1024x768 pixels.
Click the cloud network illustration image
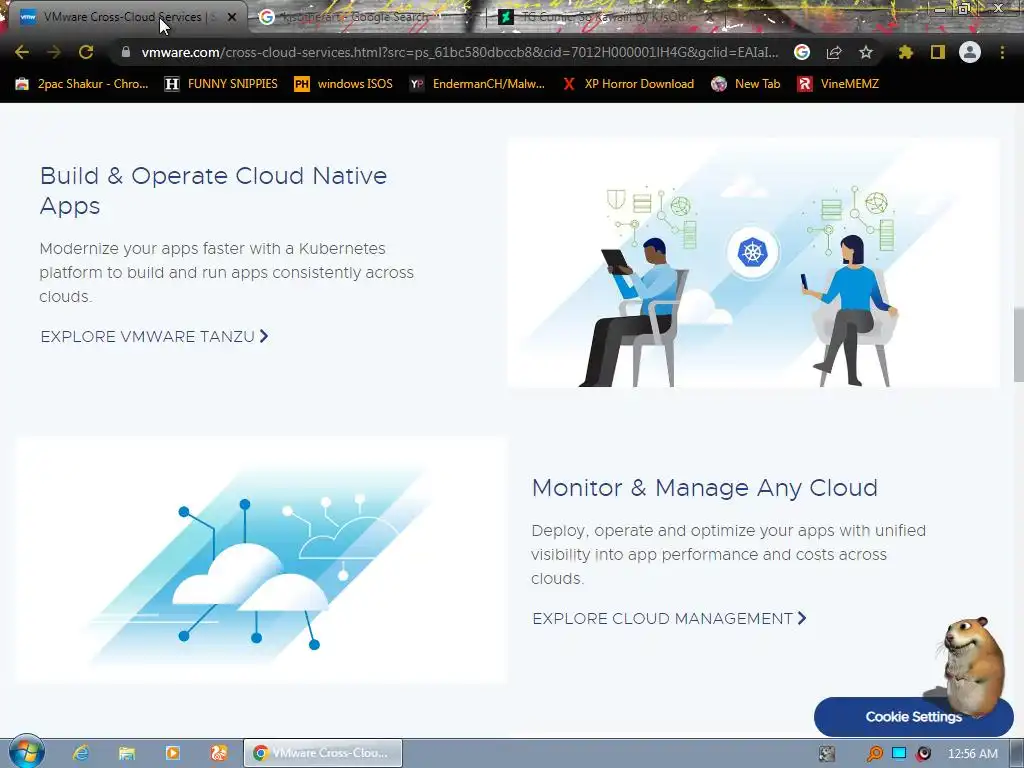click(261, 560)
